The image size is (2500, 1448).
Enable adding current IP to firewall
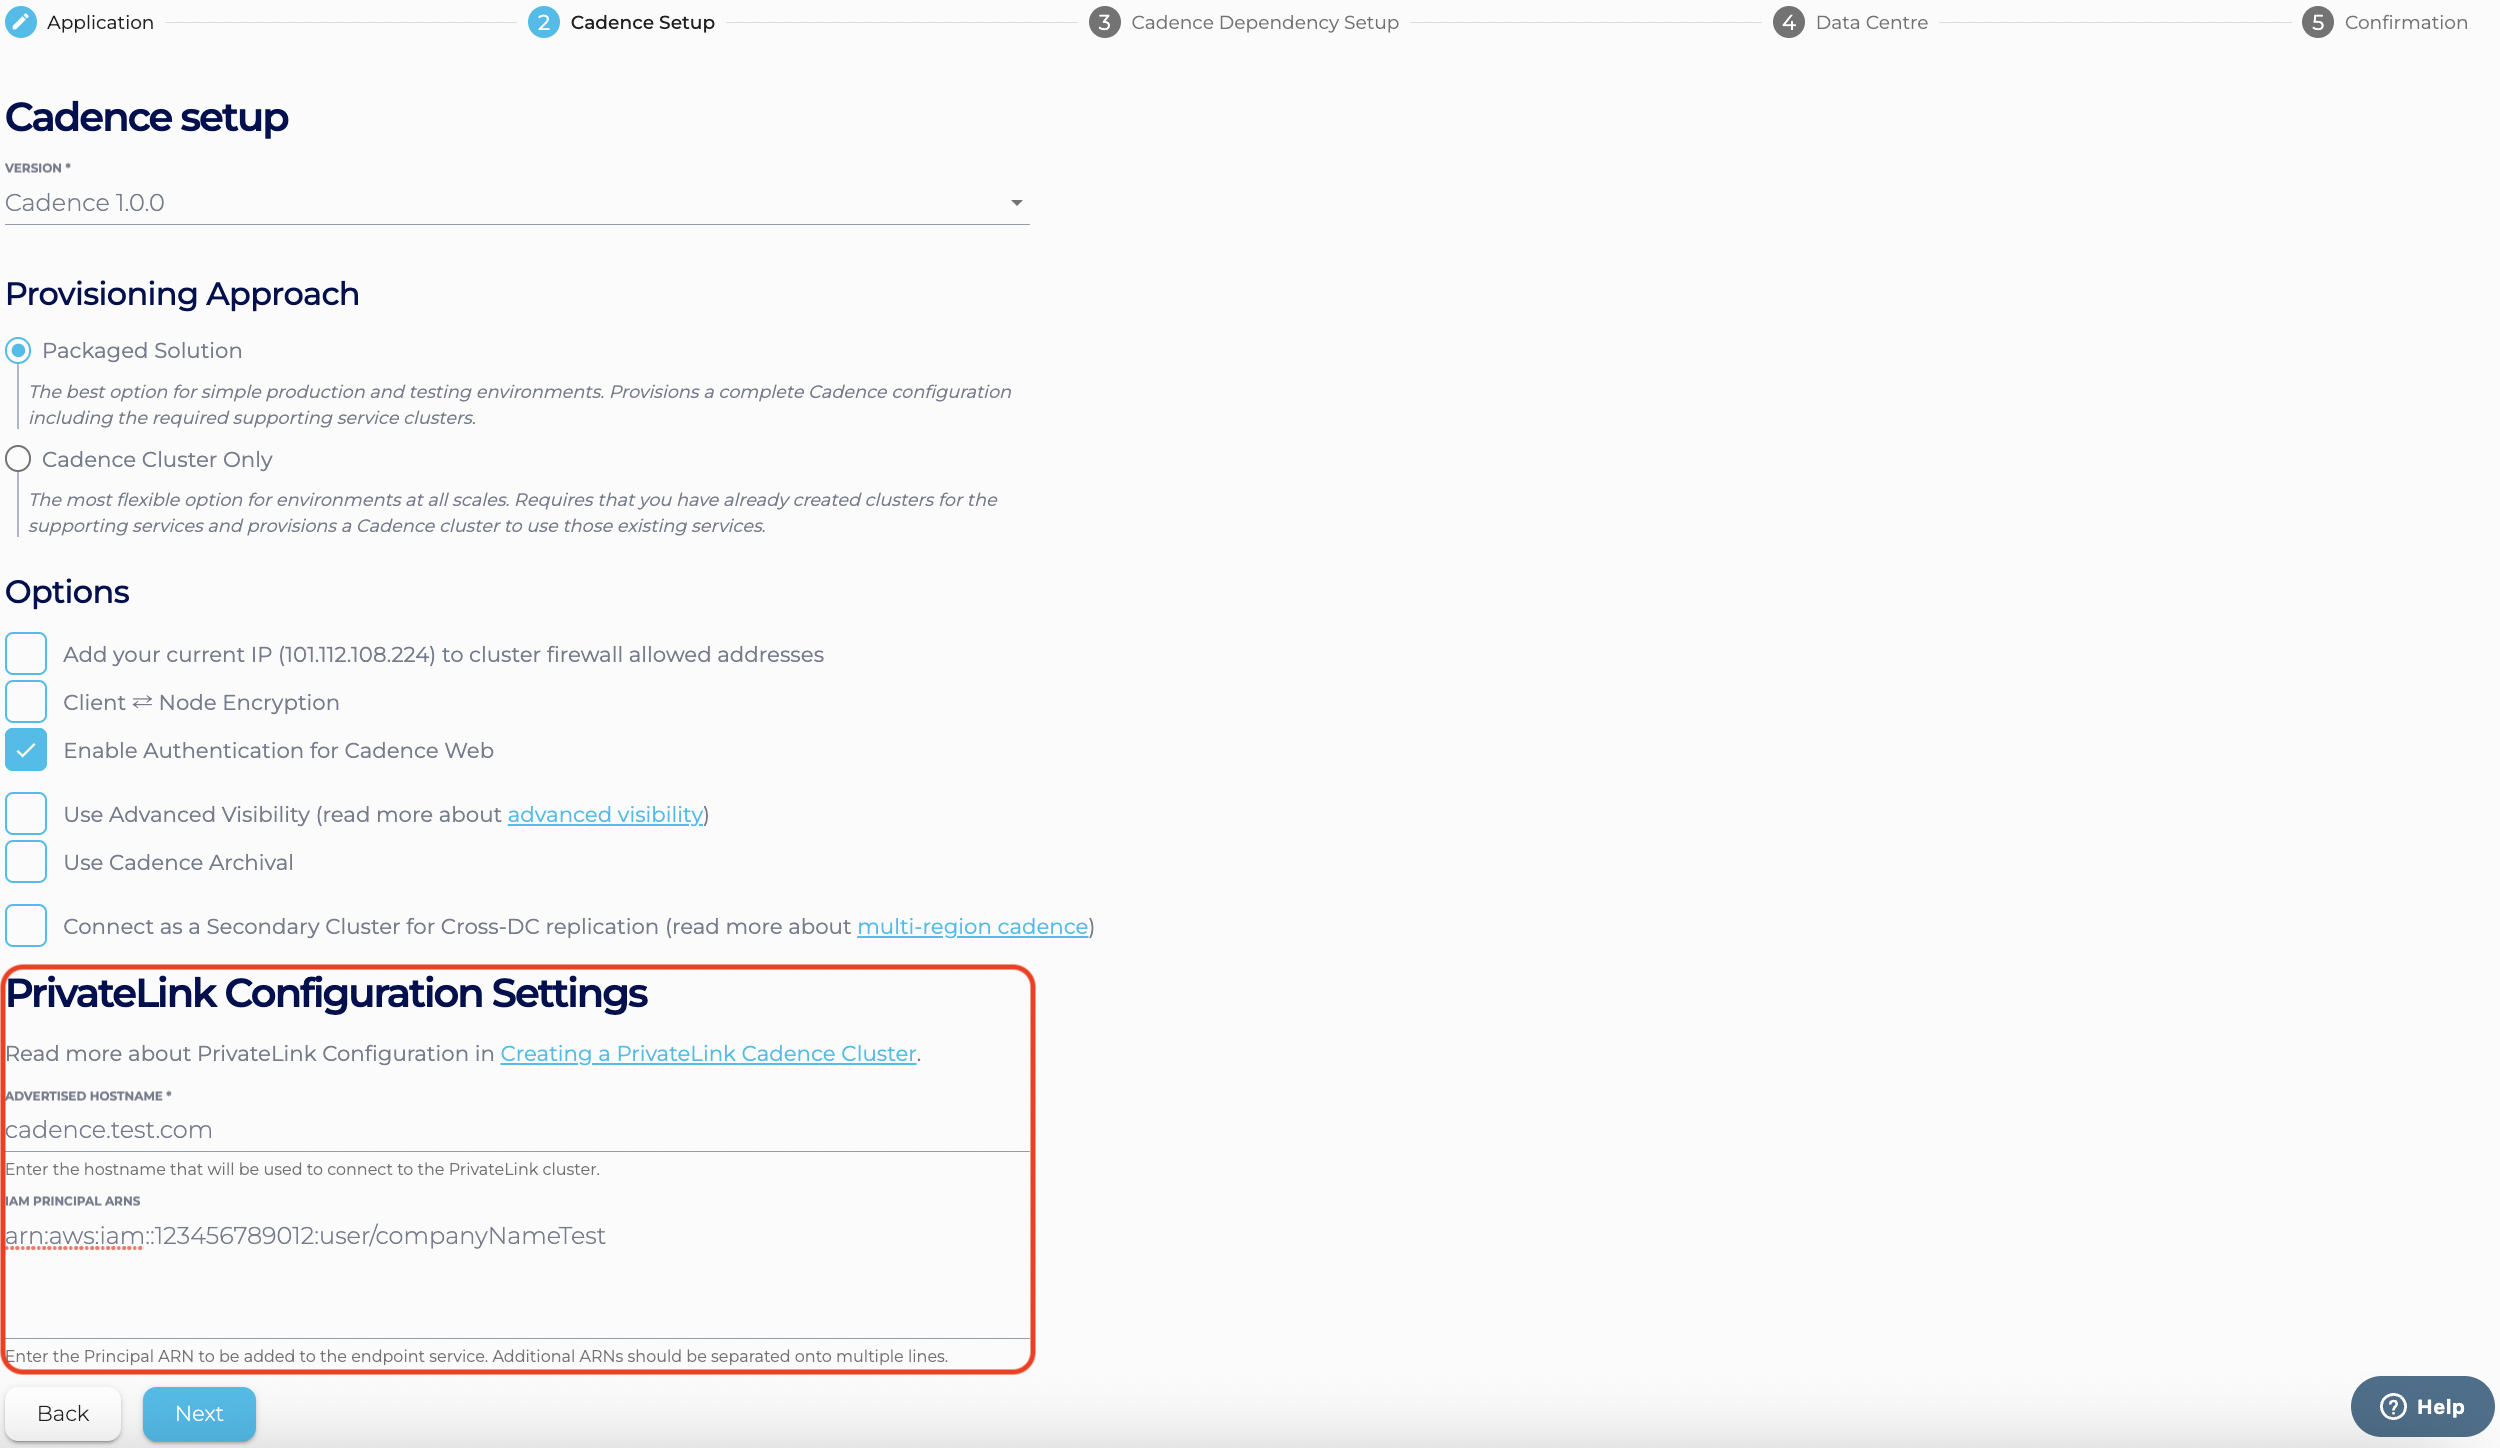click(26, 654)
